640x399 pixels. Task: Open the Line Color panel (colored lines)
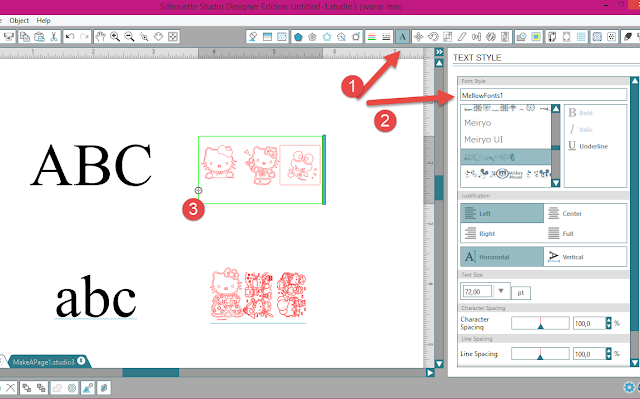[x=371, y=37]
